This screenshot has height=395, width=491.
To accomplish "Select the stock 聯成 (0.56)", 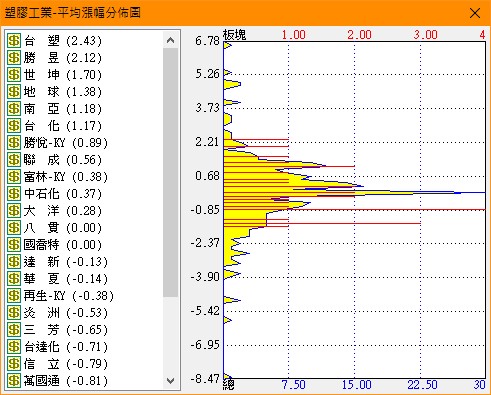I will tap(63, 160).
